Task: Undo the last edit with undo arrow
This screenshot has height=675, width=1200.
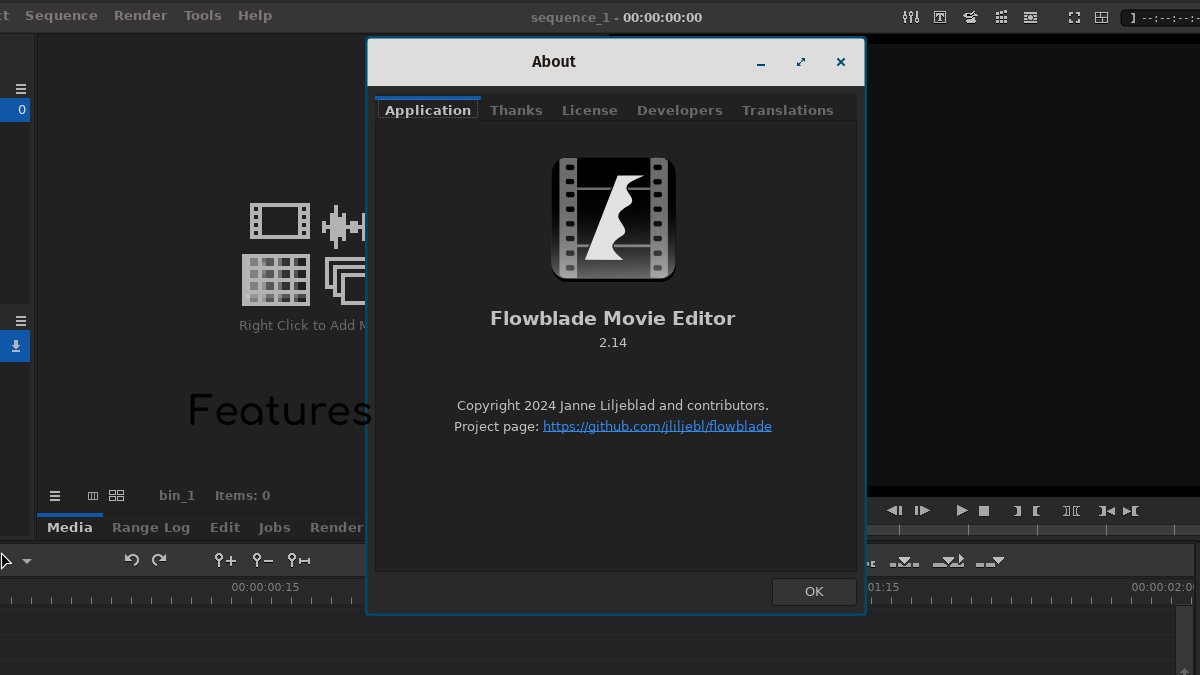Action: click(x=131, y=560)
